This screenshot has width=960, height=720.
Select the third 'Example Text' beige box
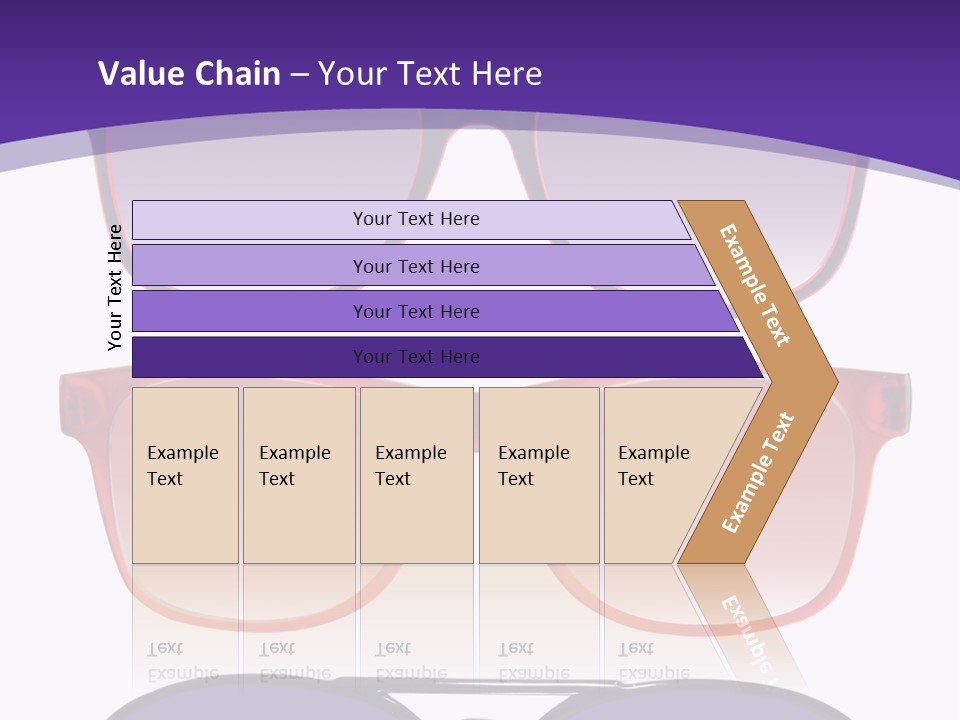tap(416, 475)
